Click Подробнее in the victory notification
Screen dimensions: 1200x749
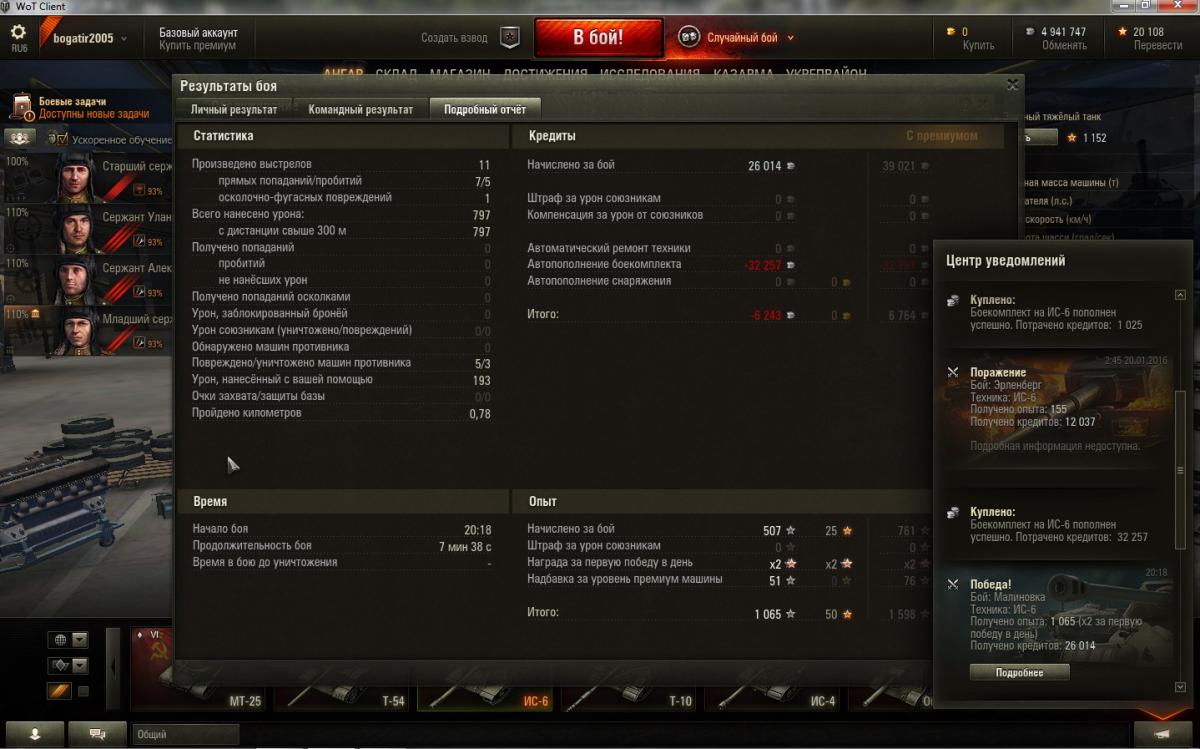(x=1019, y=673)
